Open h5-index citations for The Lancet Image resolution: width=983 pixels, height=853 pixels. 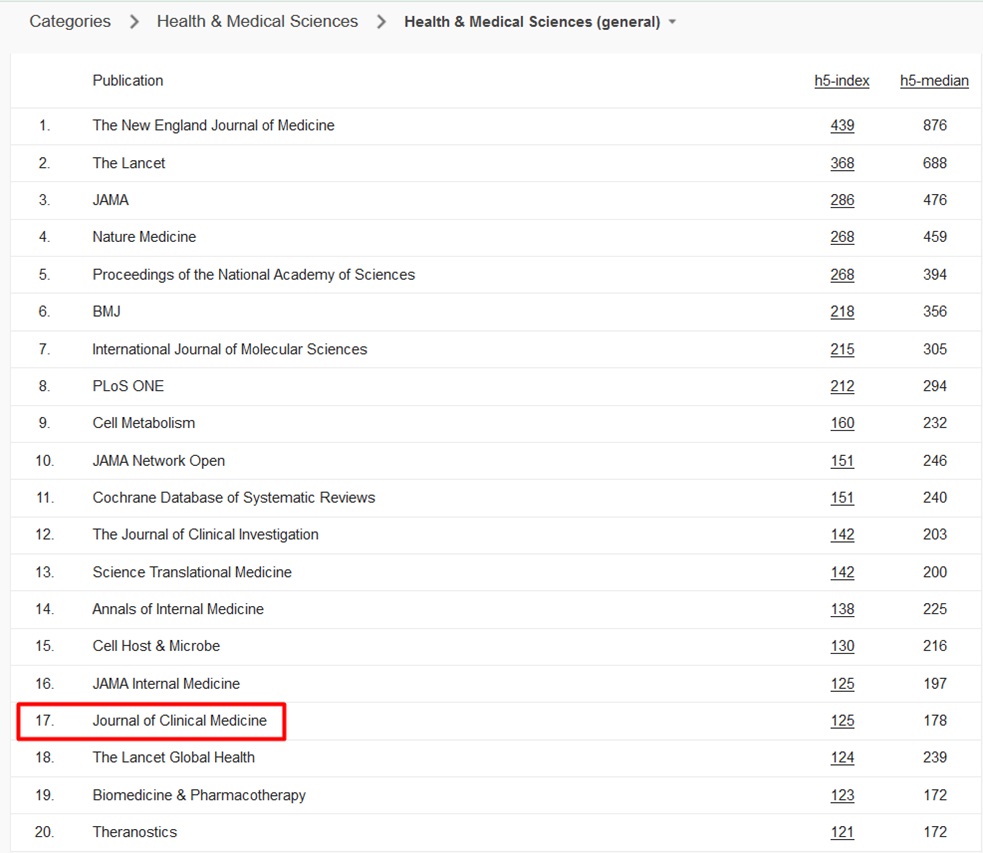click(842, 163)
